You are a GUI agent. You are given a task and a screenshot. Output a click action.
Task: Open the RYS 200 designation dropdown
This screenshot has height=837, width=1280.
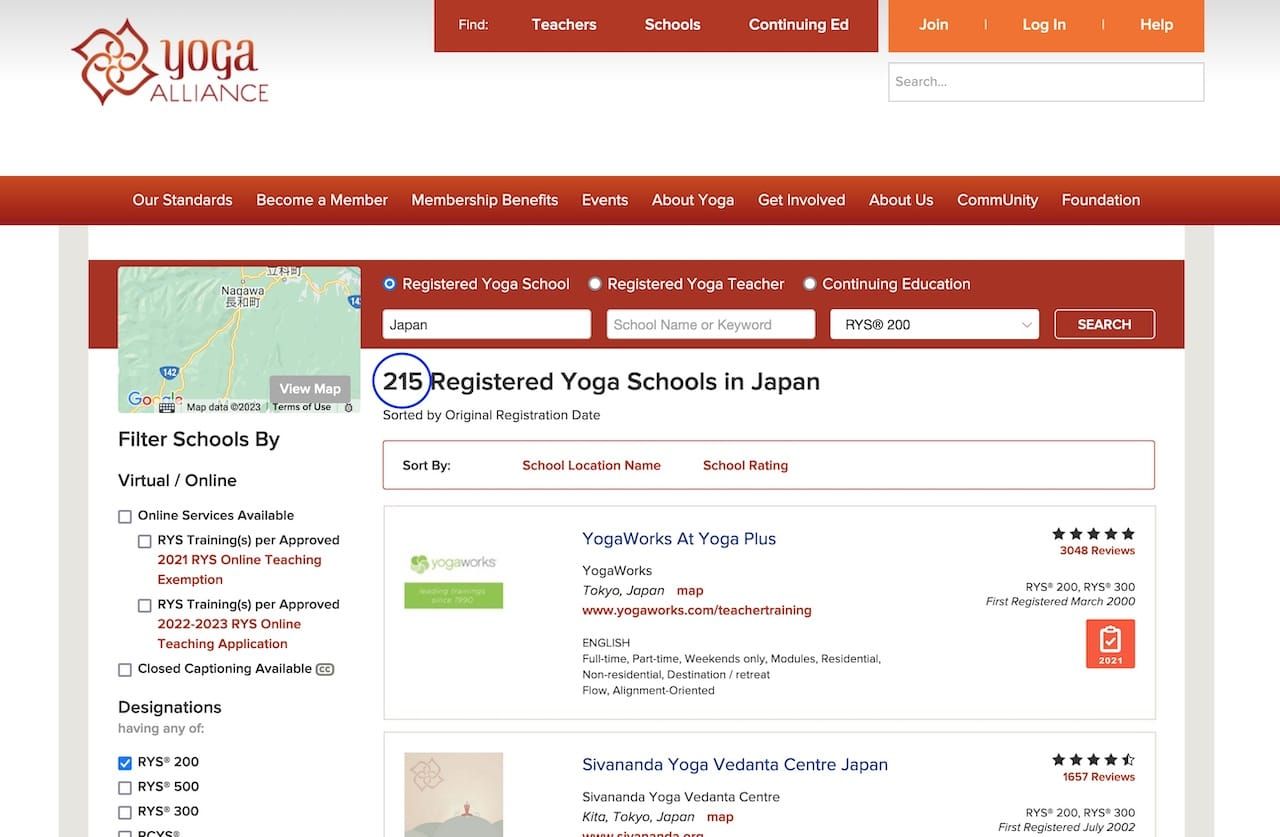click(934, 324)
